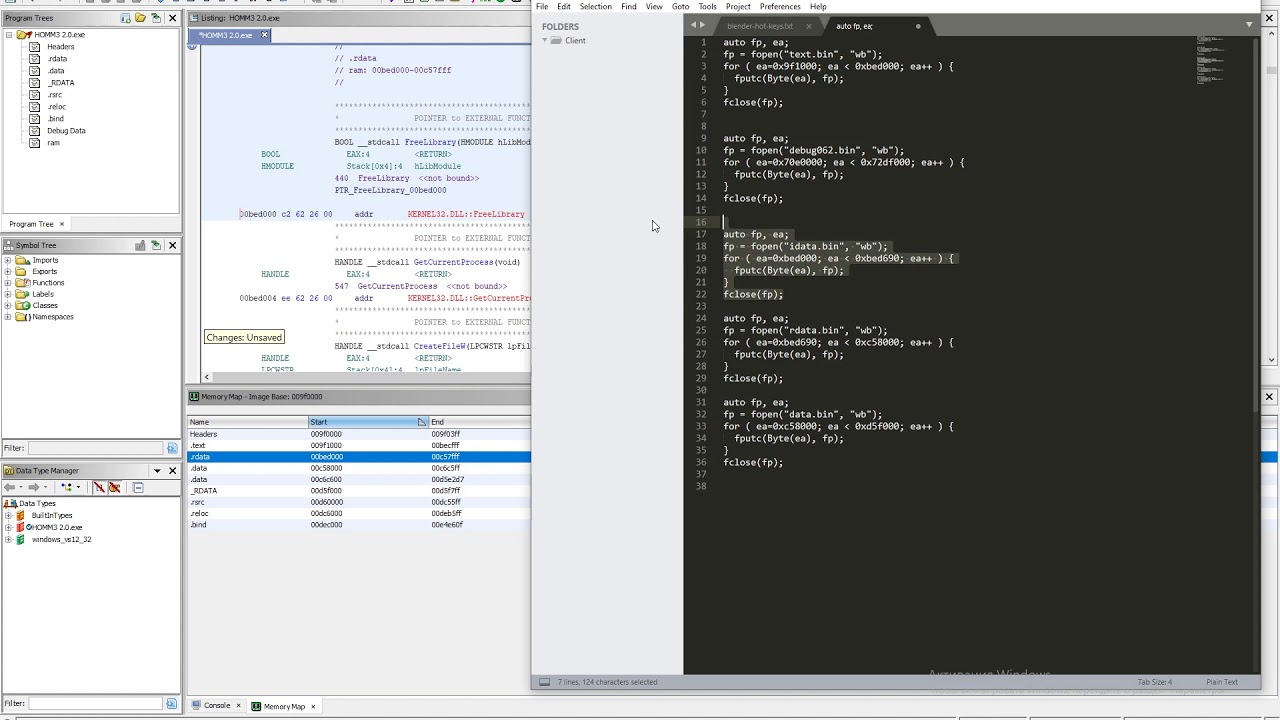Click collapse all icon in Data Type Manager
The image size is (1280, 720).
pos(138,487)
